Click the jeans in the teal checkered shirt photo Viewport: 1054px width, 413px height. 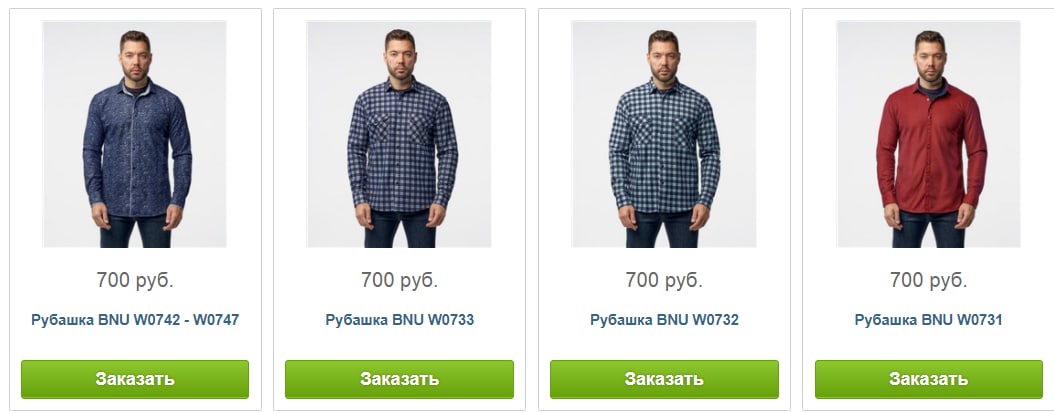pos(662,230)
